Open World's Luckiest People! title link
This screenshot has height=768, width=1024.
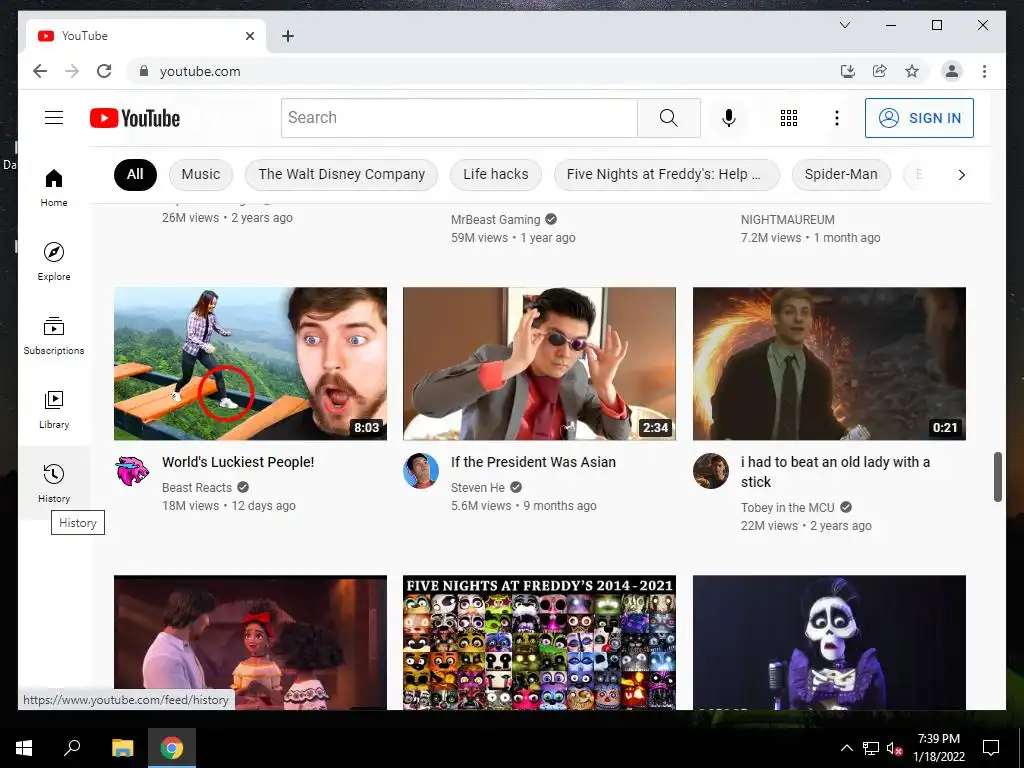click(x=238, y=462)
